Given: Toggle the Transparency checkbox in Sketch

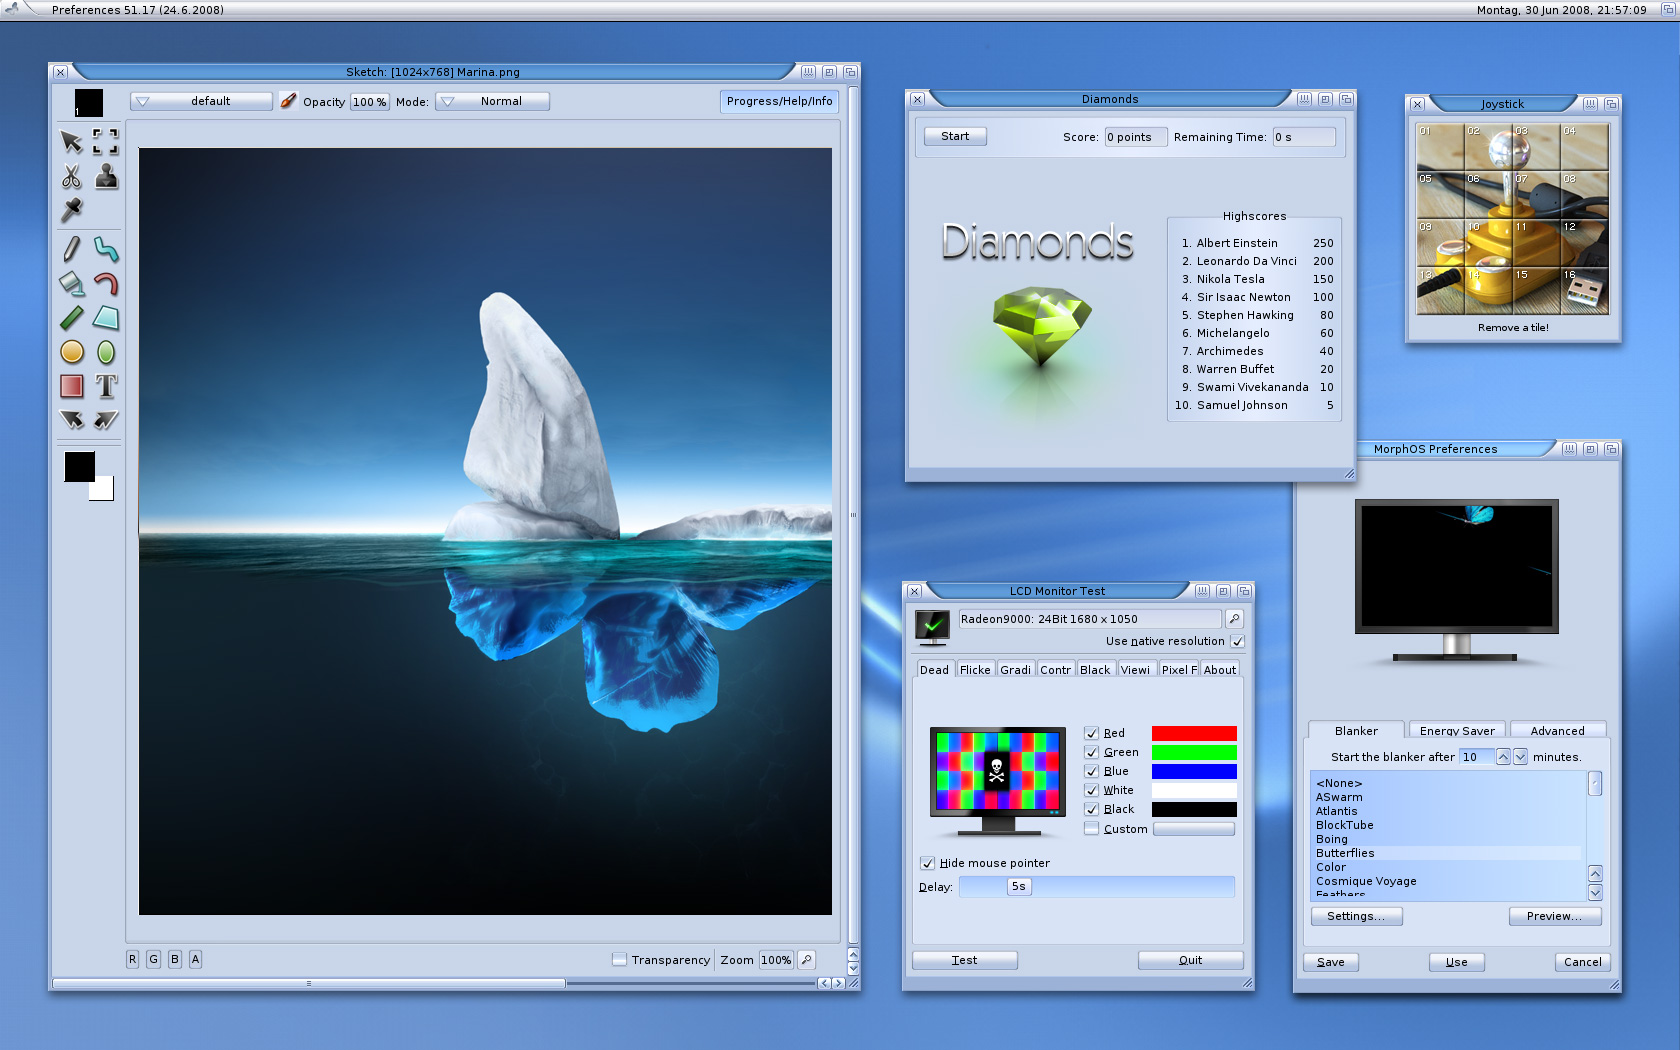Looking at the screenshot, I should [619, 960].
